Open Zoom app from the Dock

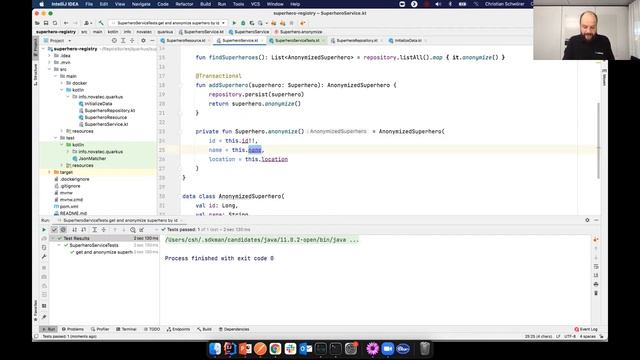387,349
